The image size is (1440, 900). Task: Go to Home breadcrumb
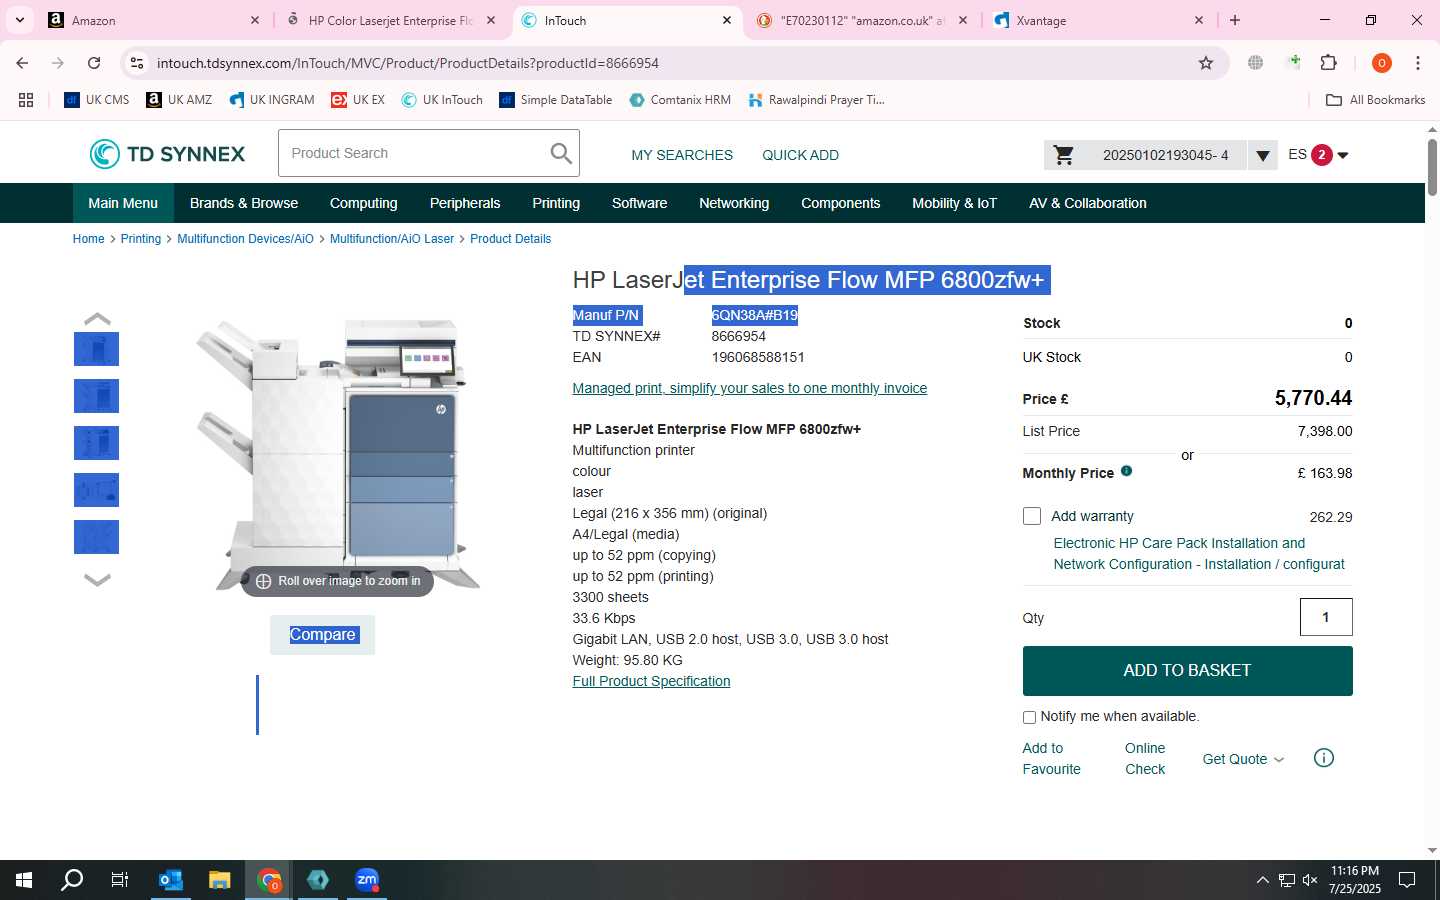coord(88,239)
